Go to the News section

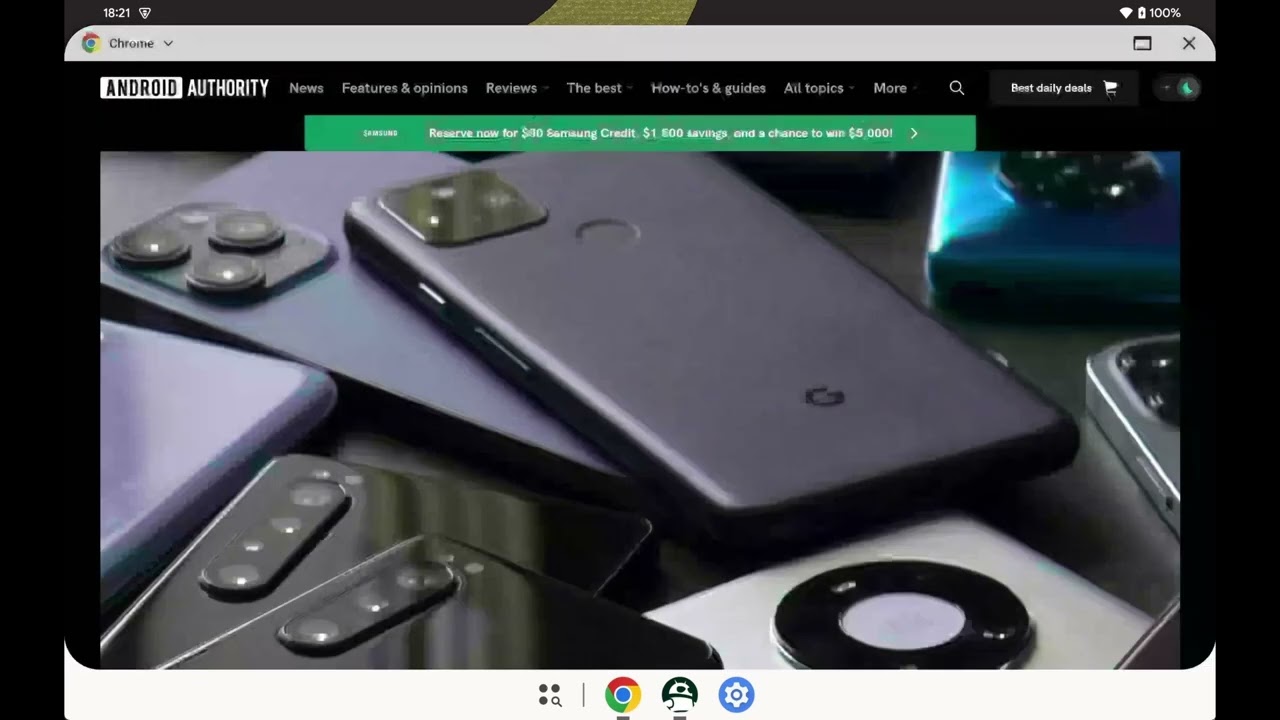(306, 88)
